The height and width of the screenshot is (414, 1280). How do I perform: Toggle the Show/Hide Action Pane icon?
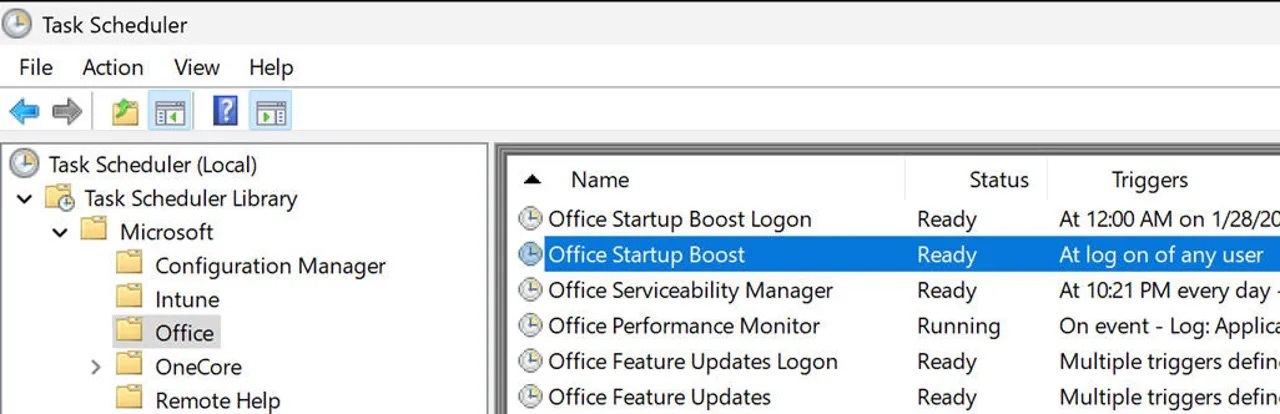(x=270, y=111)
